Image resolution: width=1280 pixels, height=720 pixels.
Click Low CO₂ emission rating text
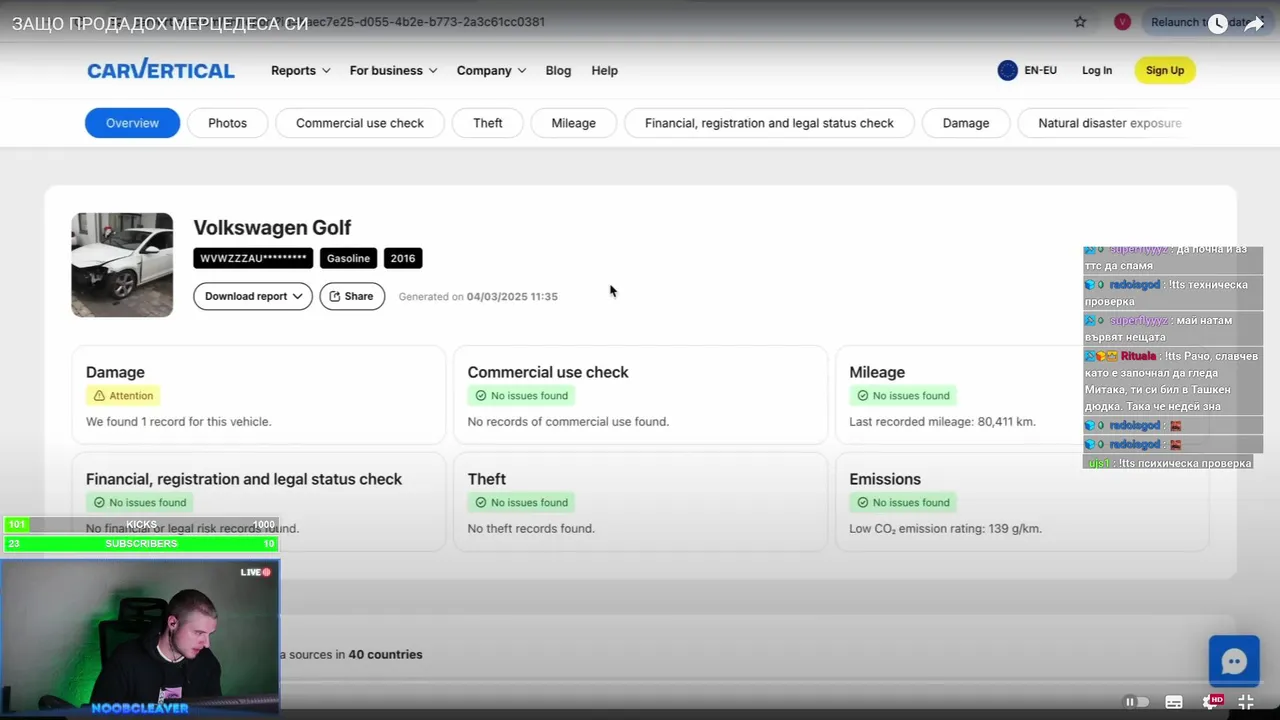pyautogui.click(x=945, y=529)
